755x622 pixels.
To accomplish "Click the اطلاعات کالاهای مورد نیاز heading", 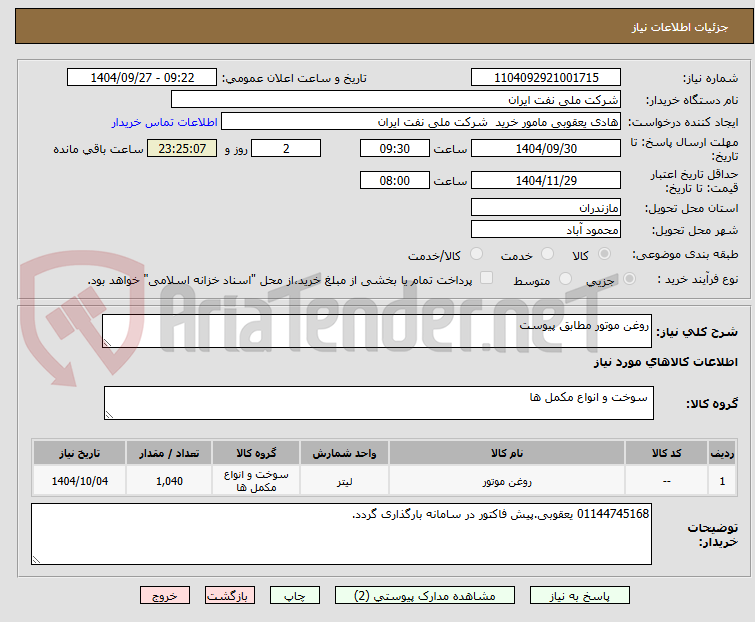I will [665, 362].
